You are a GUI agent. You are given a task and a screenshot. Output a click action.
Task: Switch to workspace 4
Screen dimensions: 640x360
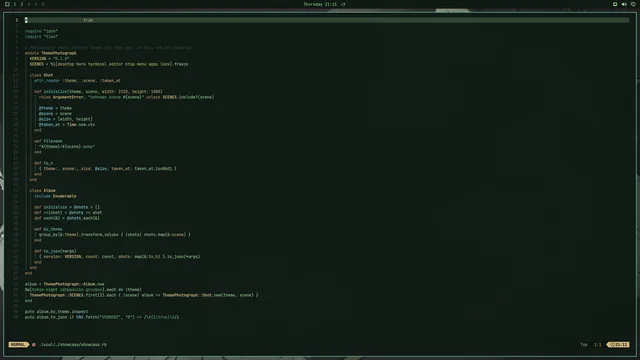coord(36,4)
